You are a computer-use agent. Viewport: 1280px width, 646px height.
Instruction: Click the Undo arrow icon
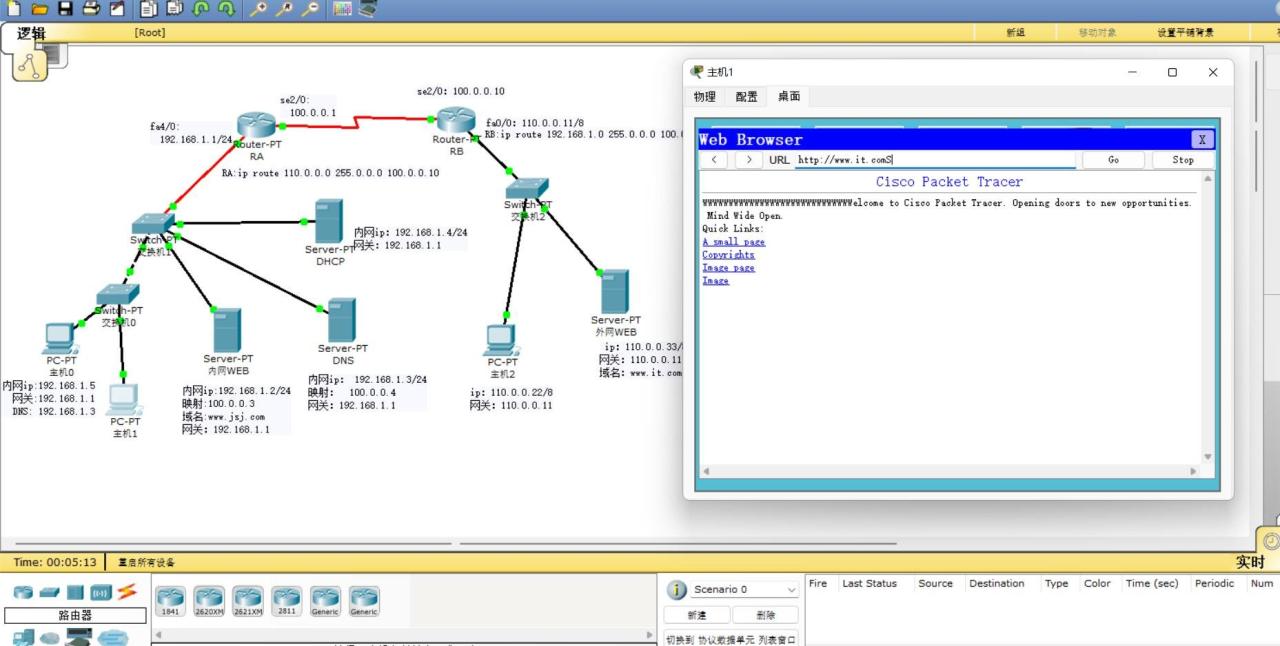[x=201, y=9]
